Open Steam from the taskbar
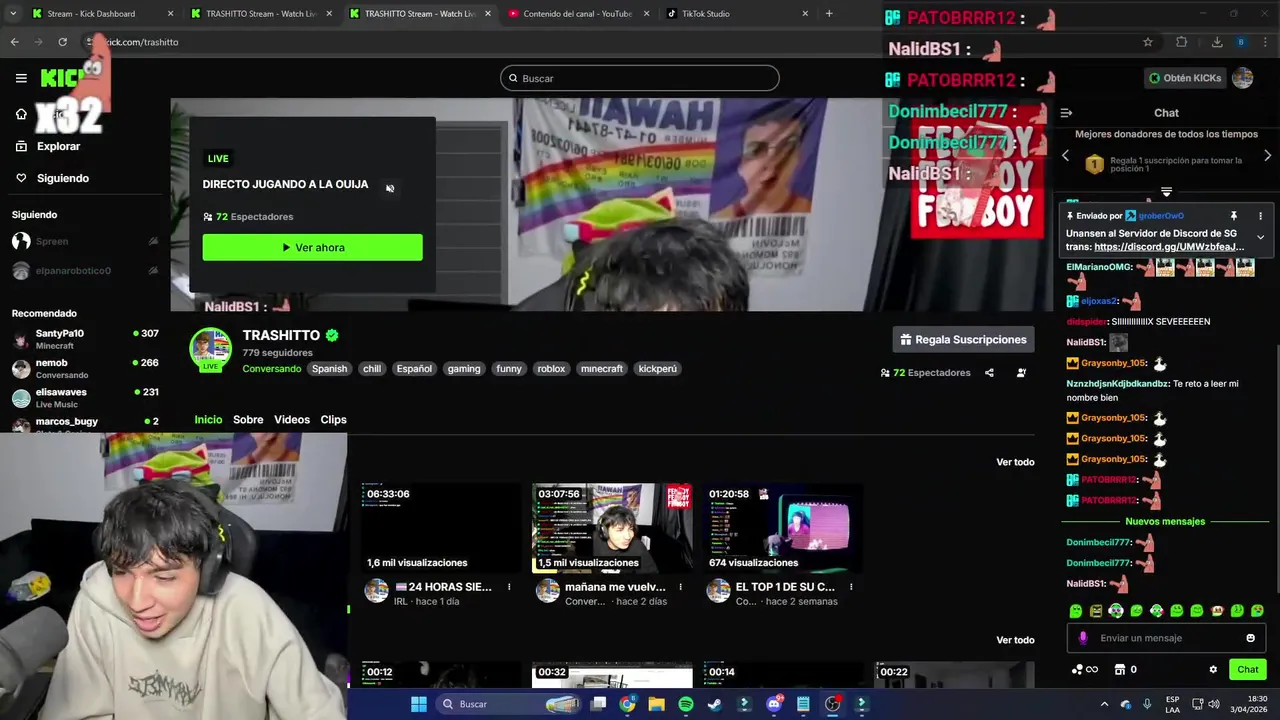The width and height of the screenshot is (1280, 720). click(x=715, y=704)
